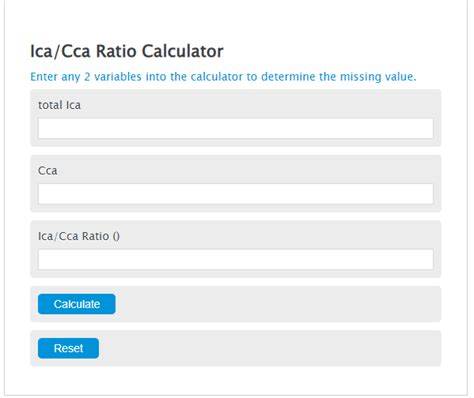Viewport: 474px width, 398px height.
Task: Focus the Cca input box
Action: click(236, 194)
